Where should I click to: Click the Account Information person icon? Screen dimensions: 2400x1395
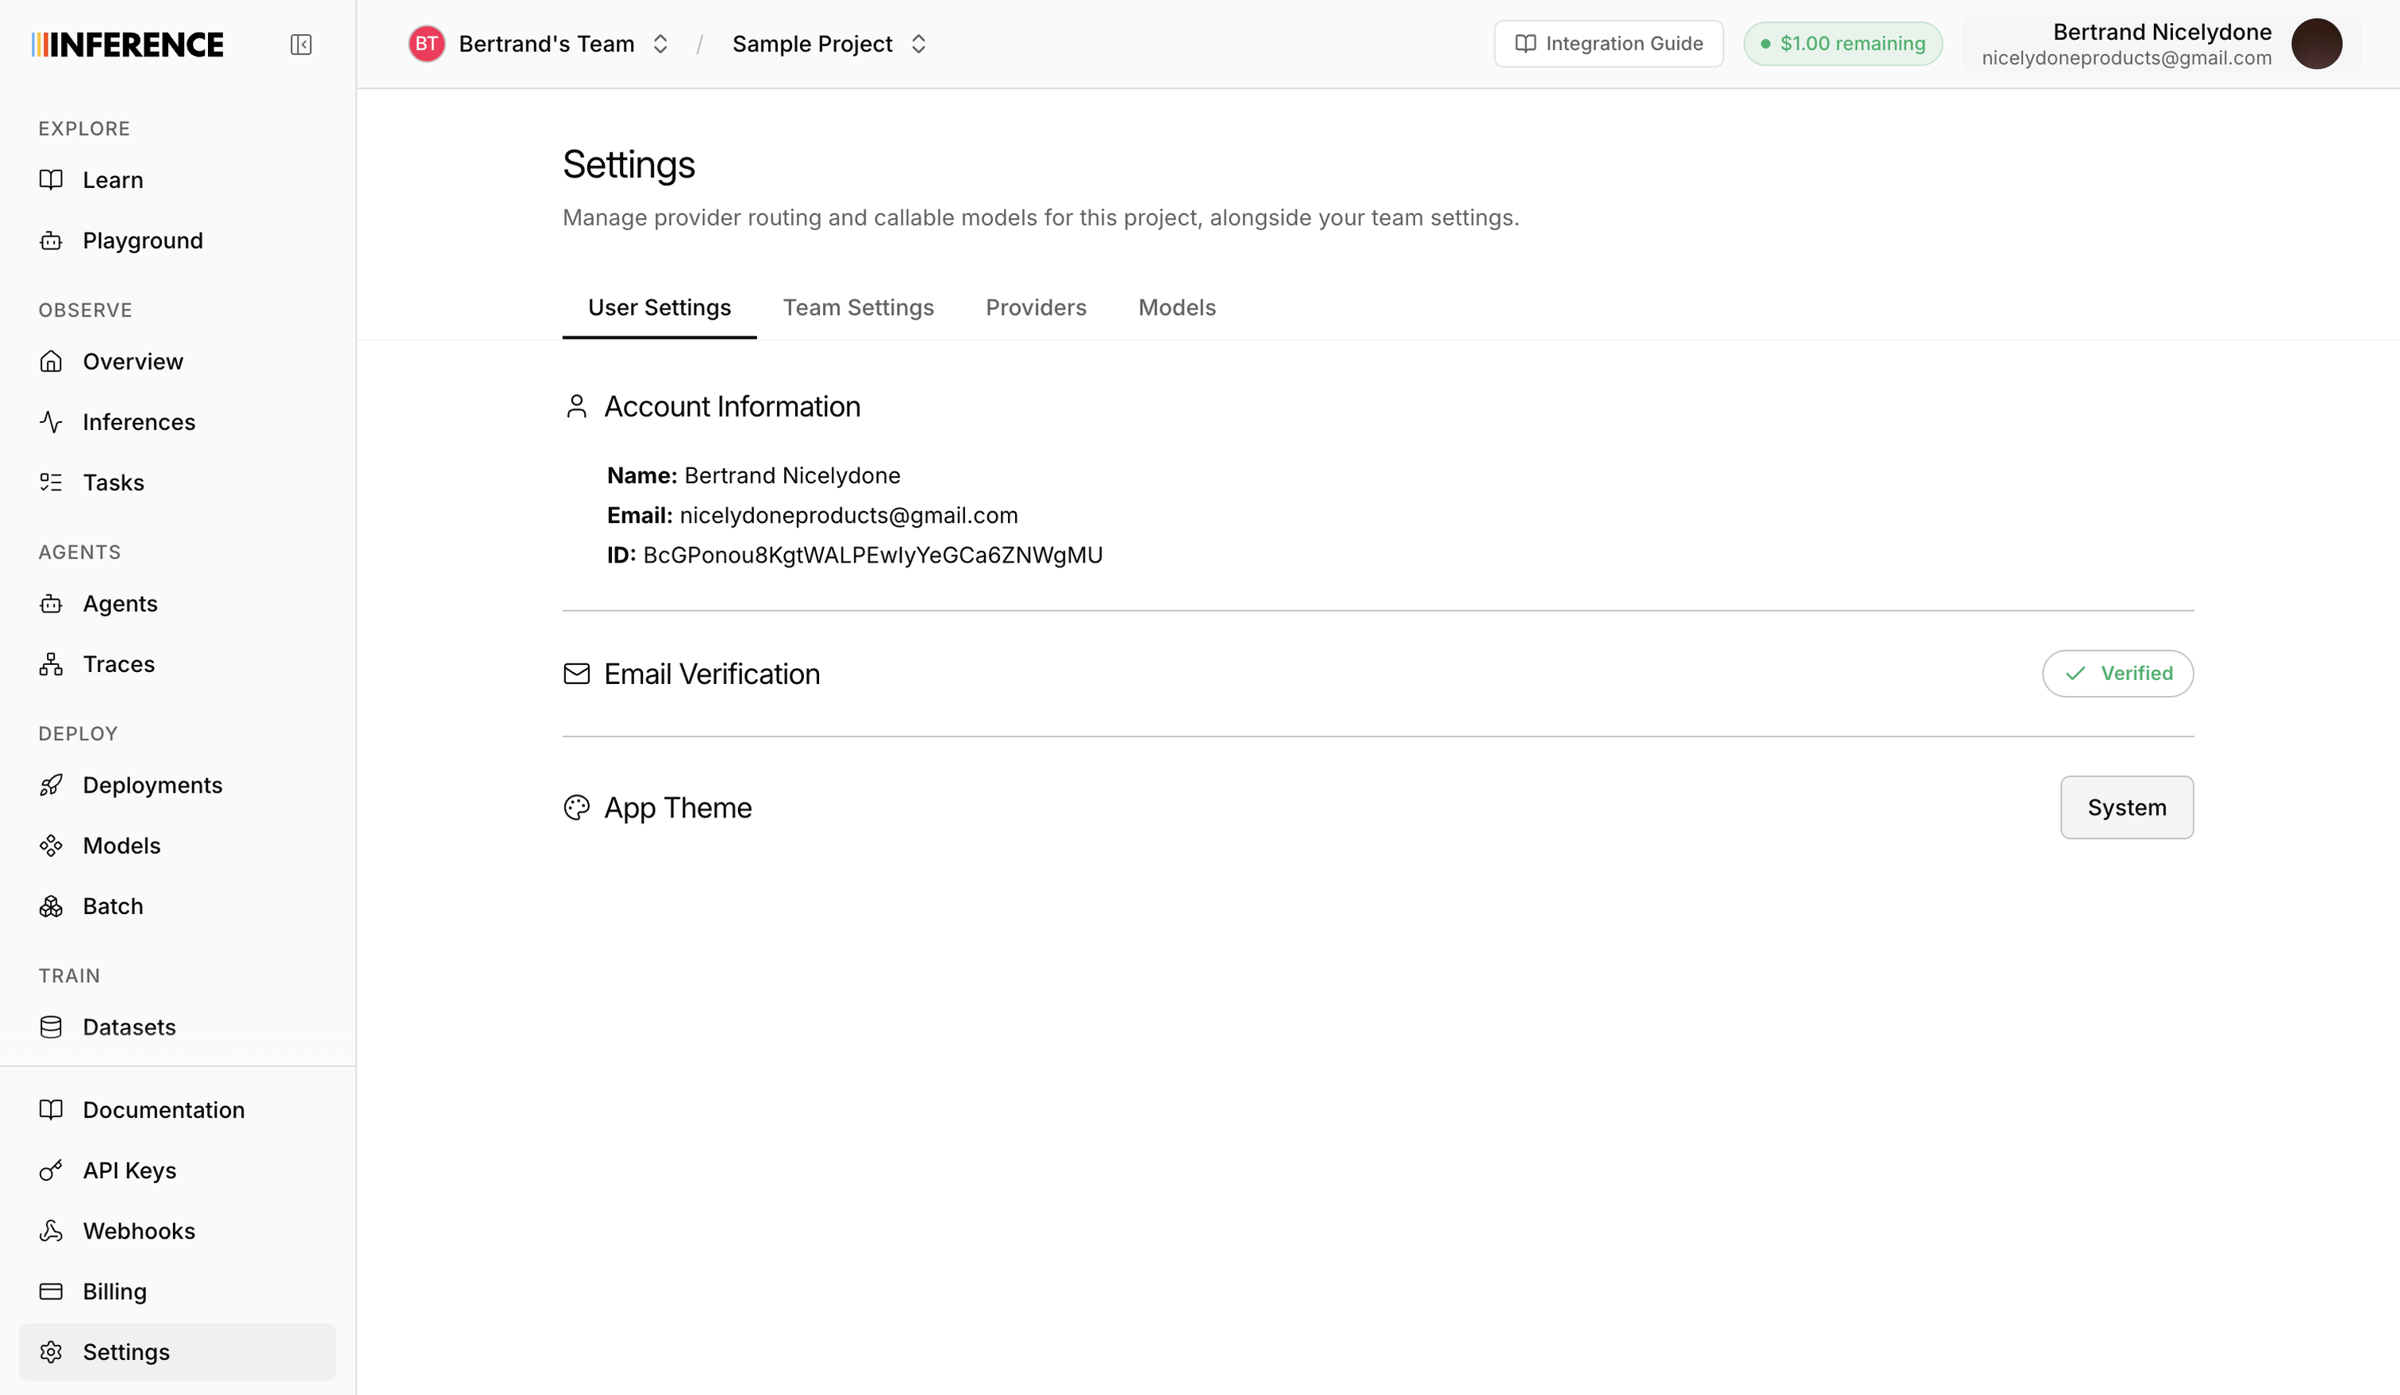point(576,406)
